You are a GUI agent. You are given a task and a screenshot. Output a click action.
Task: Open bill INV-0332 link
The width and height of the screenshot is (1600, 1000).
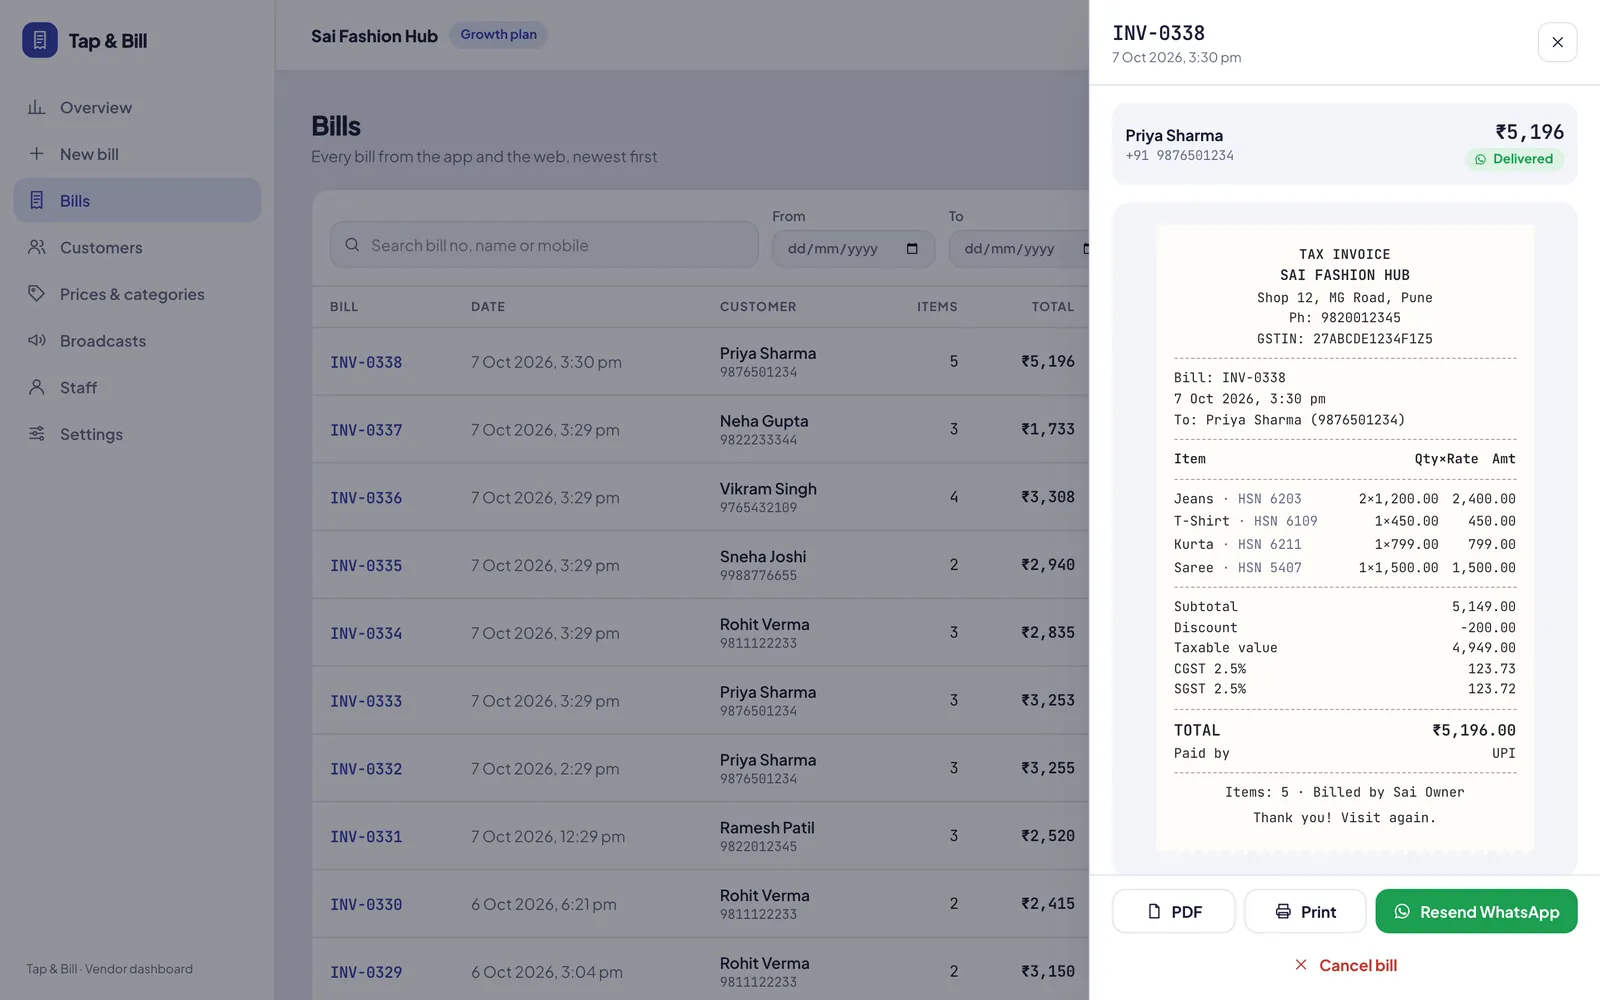[366, 769]
